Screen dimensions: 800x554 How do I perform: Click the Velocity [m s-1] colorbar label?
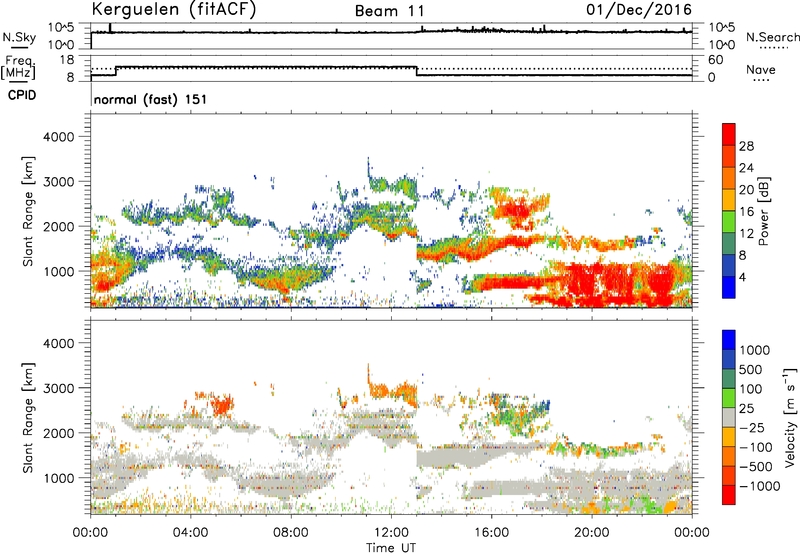pyautogui.click(x=790, y=417)
